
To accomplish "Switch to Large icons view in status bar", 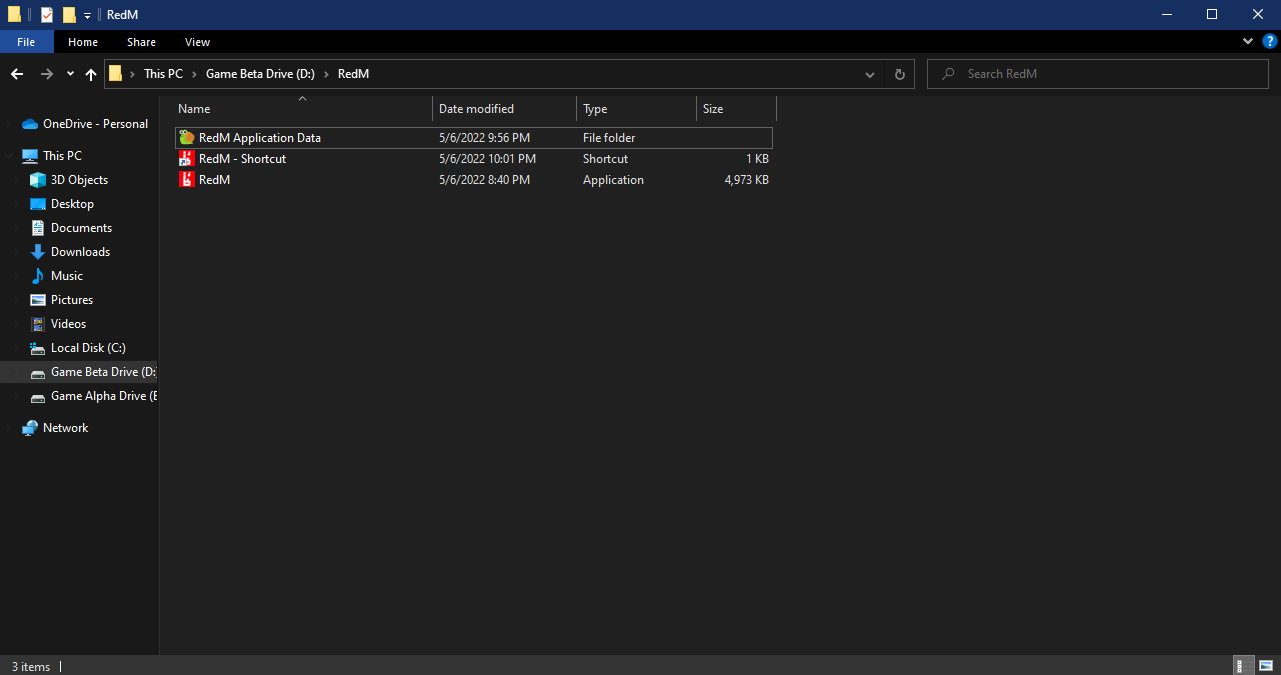I will [1266, 666].
